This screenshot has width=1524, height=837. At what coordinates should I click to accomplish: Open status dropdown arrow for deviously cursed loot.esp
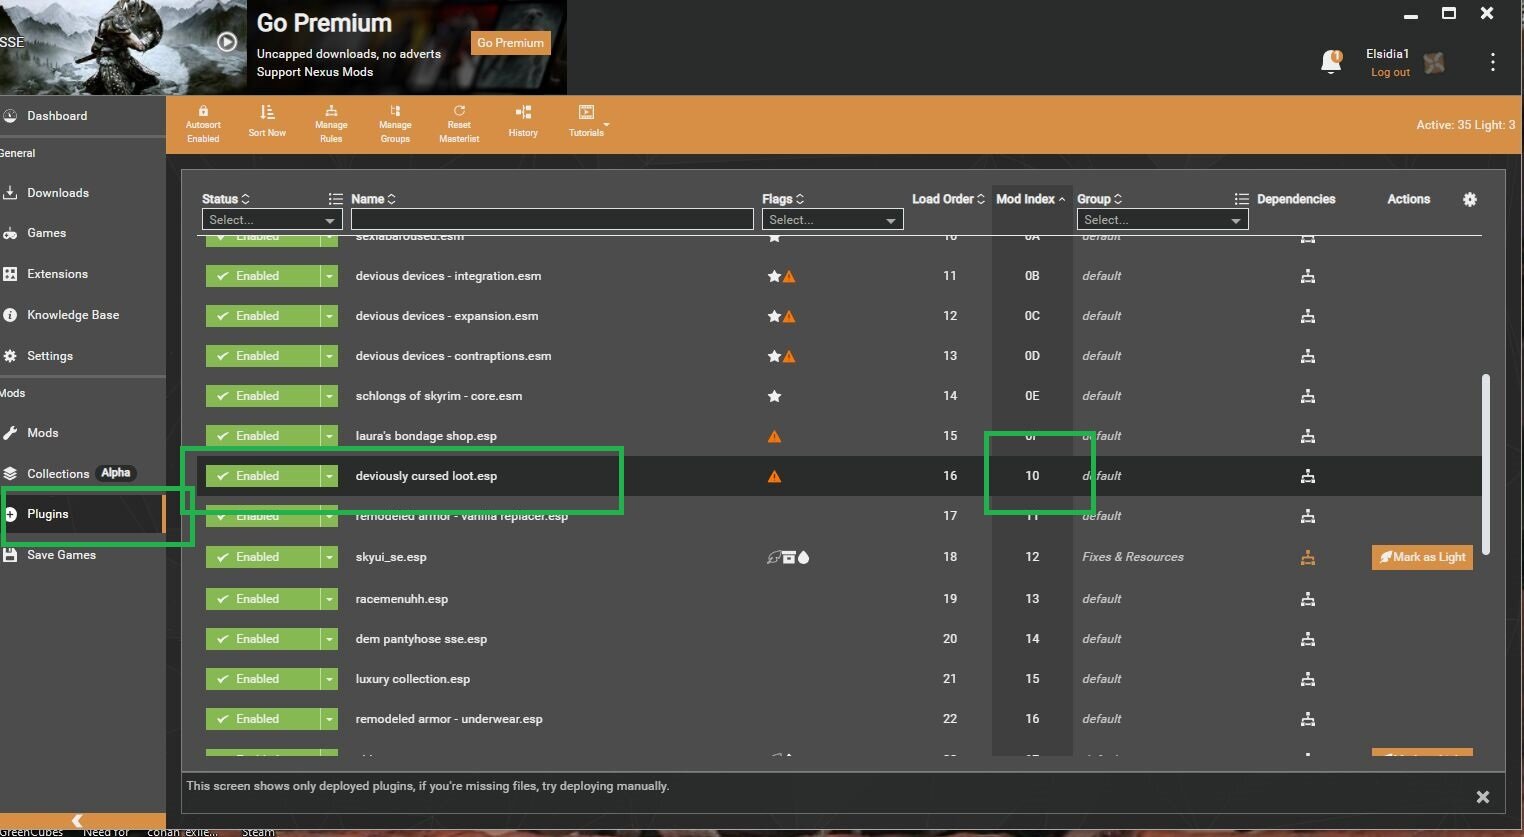[329, 476]
